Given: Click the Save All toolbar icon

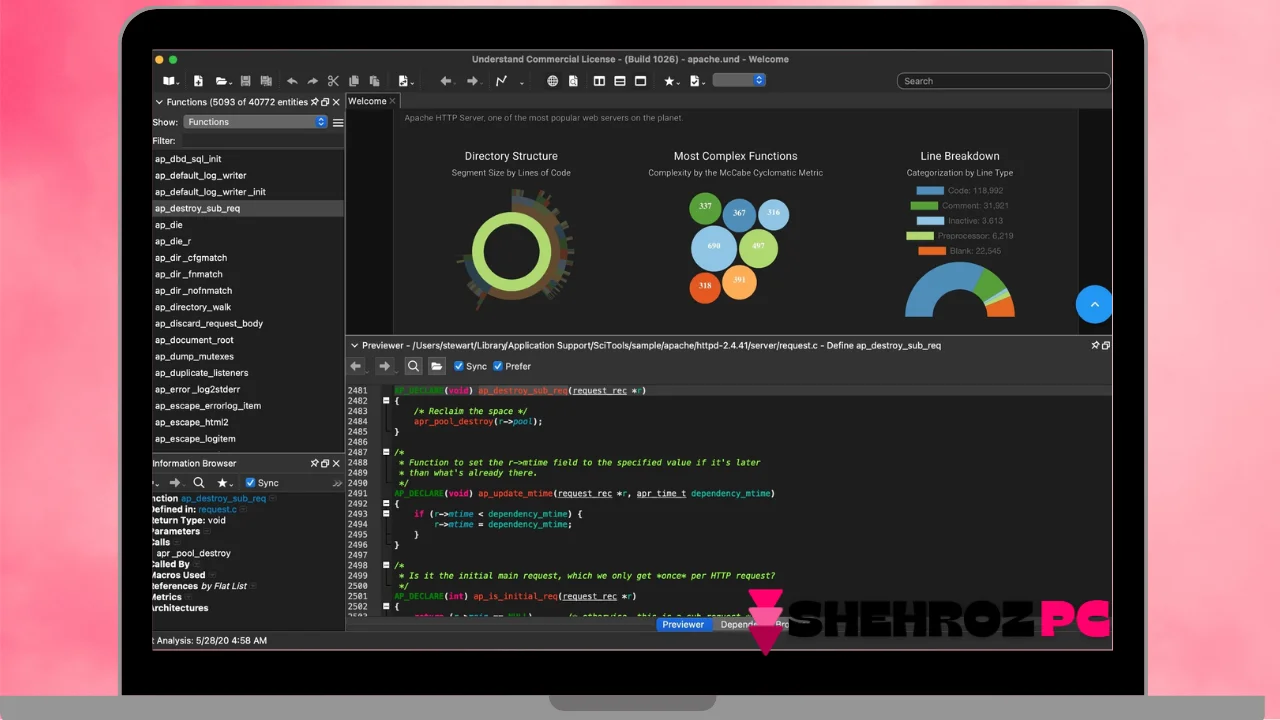Looking at the screenshot, I should coord(266,81).
